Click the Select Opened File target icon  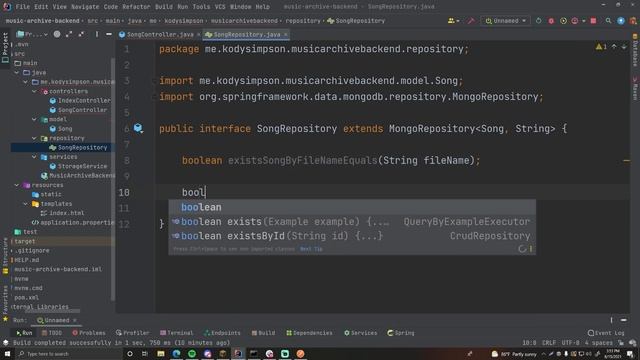57,35
